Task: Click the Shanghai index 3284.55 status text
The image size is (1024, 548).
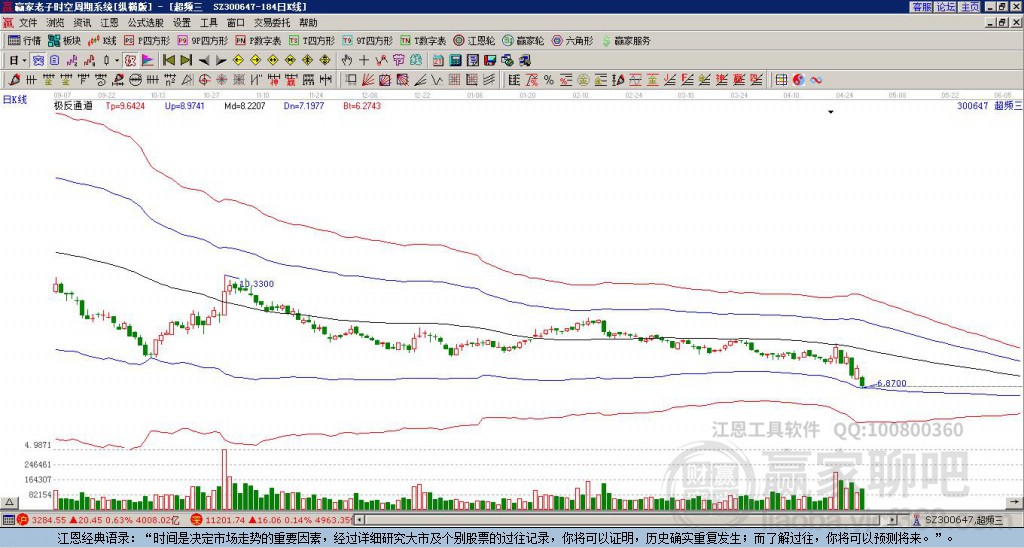Action: coord(49,520)
